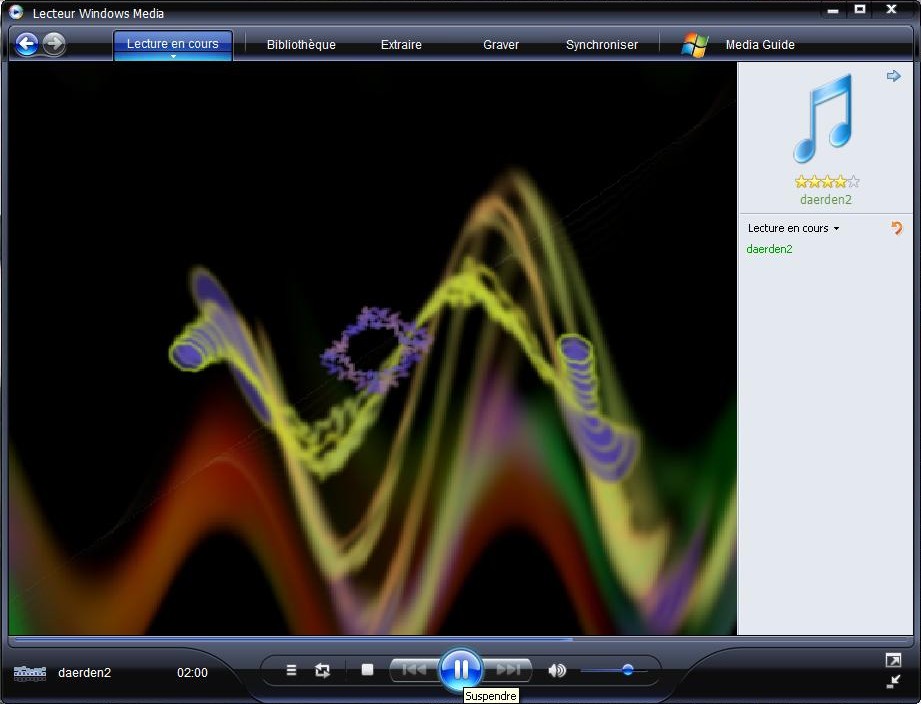Click the visualization icon beside daerden2 title
Screen dimensions: 921x704
tap(30, 673)
